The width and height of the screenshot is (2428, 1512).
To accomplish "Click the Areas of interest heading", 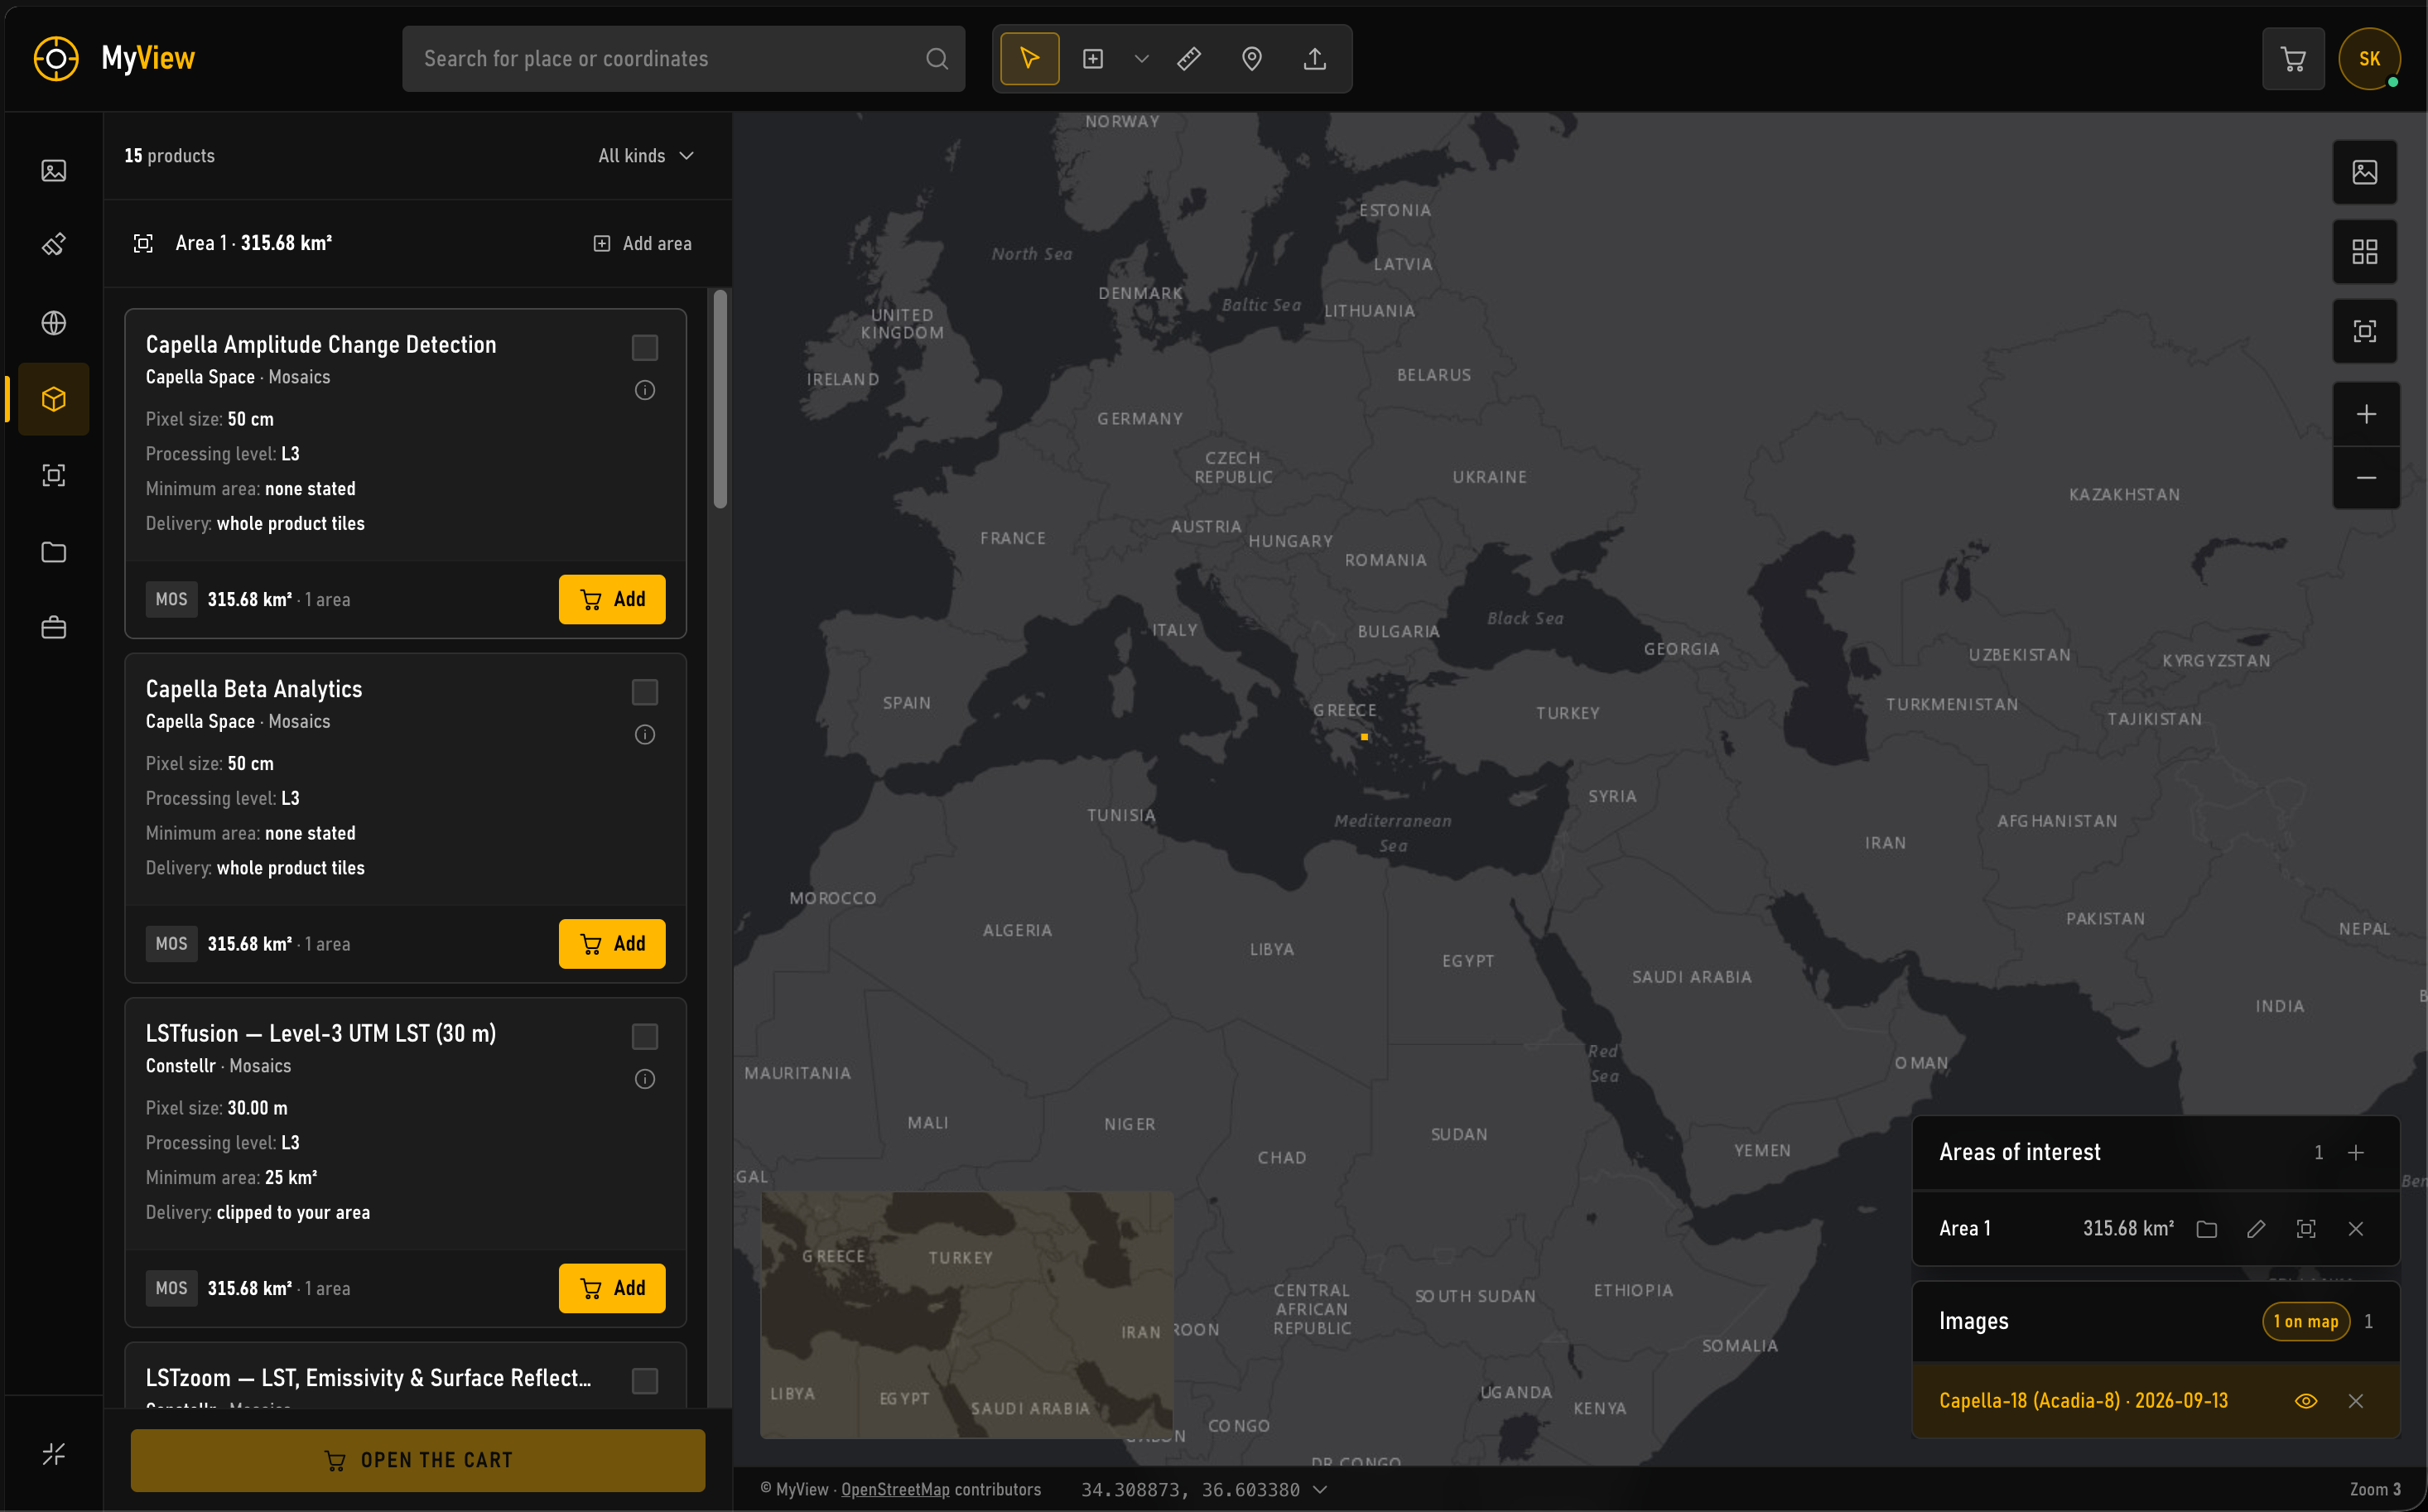I will (2020, 1153).
